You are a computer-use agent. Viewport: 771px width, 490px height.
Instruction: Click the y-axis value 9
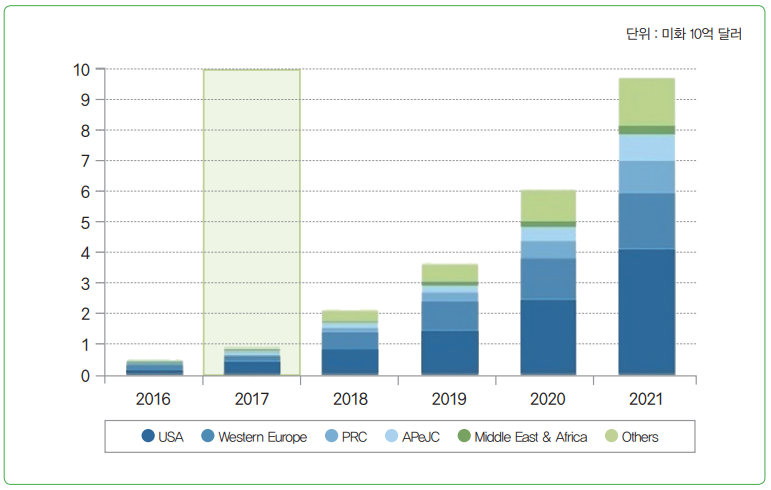pyautogui.click(x=86, y=100)
